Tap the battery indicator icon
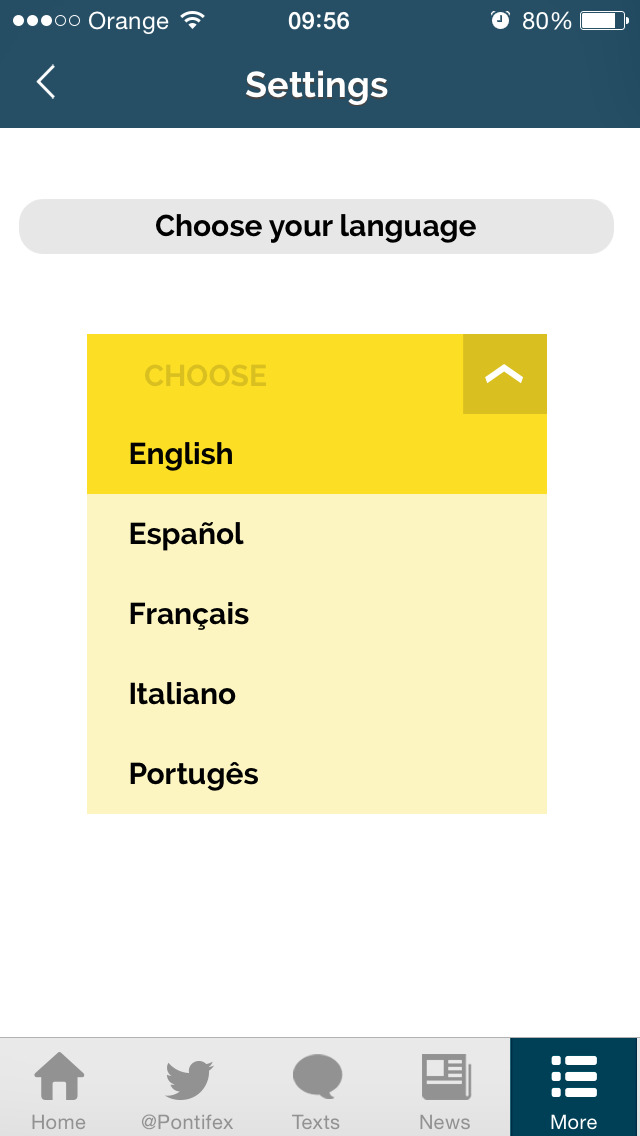 click(x=604, y=20)
